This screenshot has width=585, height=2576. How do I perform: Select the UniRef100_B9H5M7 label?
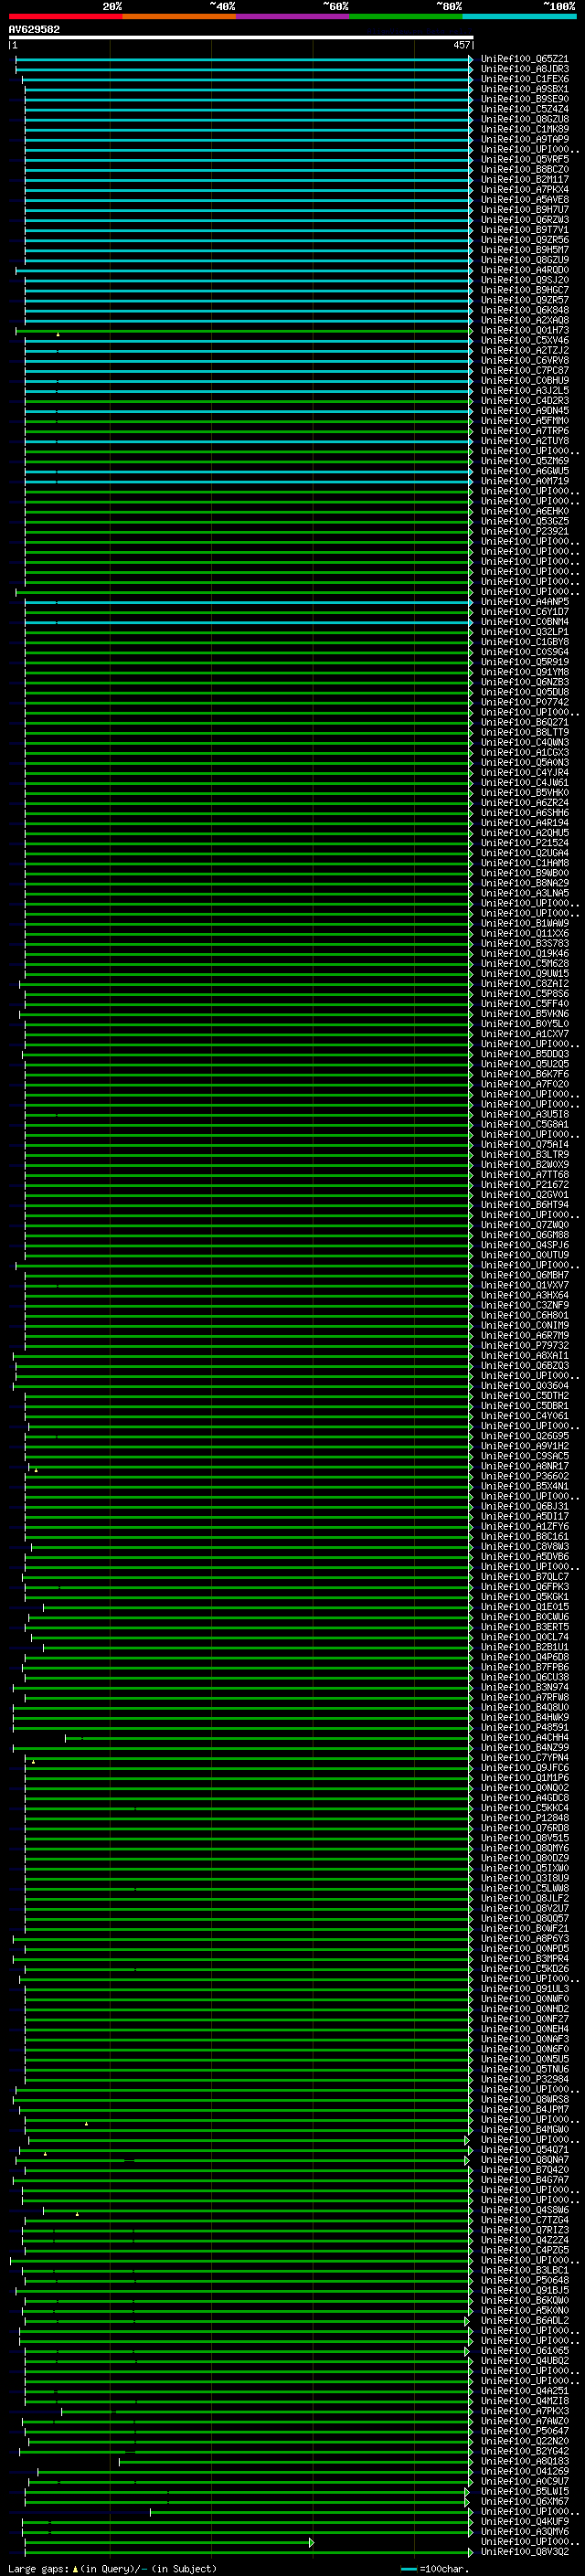click(x=524, y=250)
